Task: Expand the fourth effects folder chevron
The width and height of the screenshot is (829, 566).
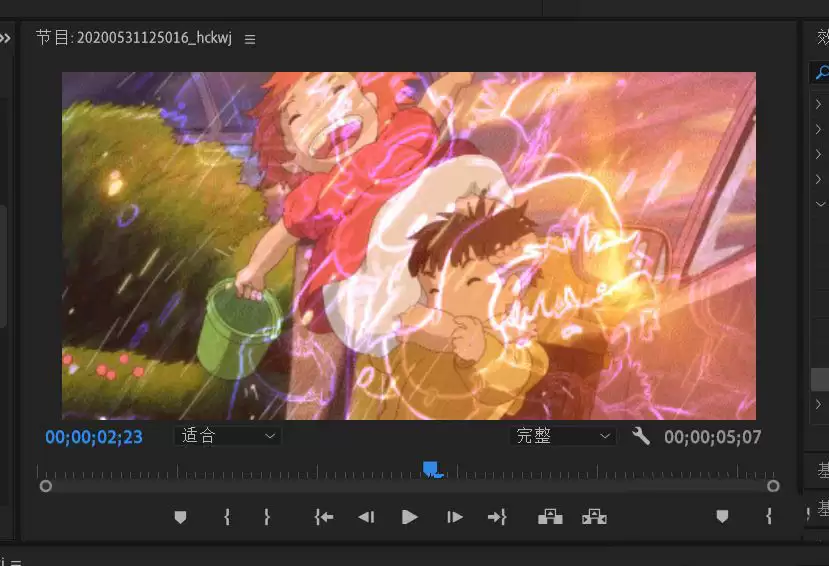Action: 818,179
